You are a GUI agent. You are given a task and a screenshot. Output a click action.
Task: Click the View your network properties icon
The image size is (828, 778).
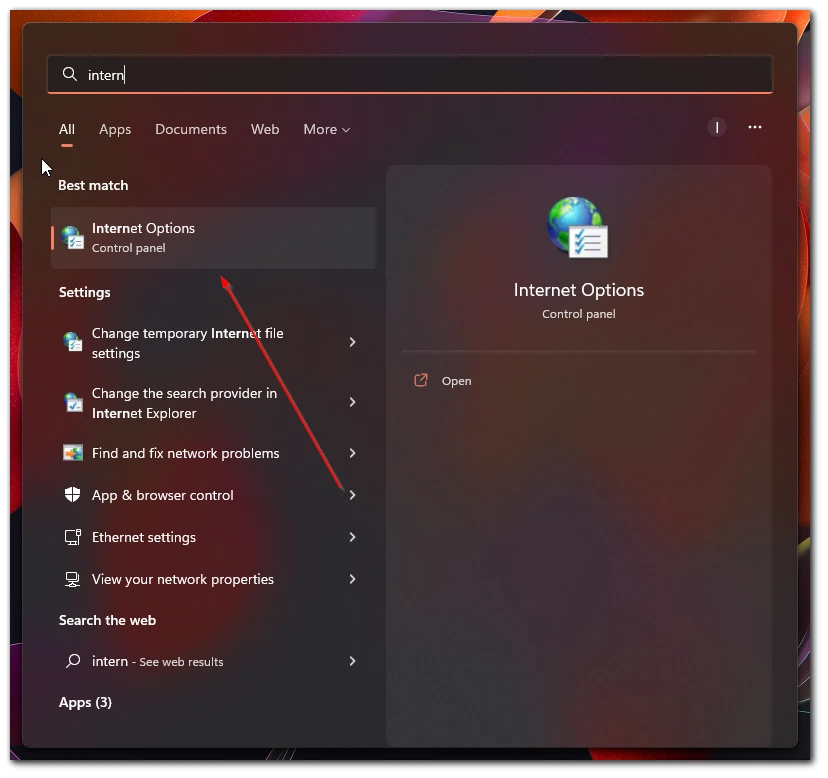[x=72, y=579]
